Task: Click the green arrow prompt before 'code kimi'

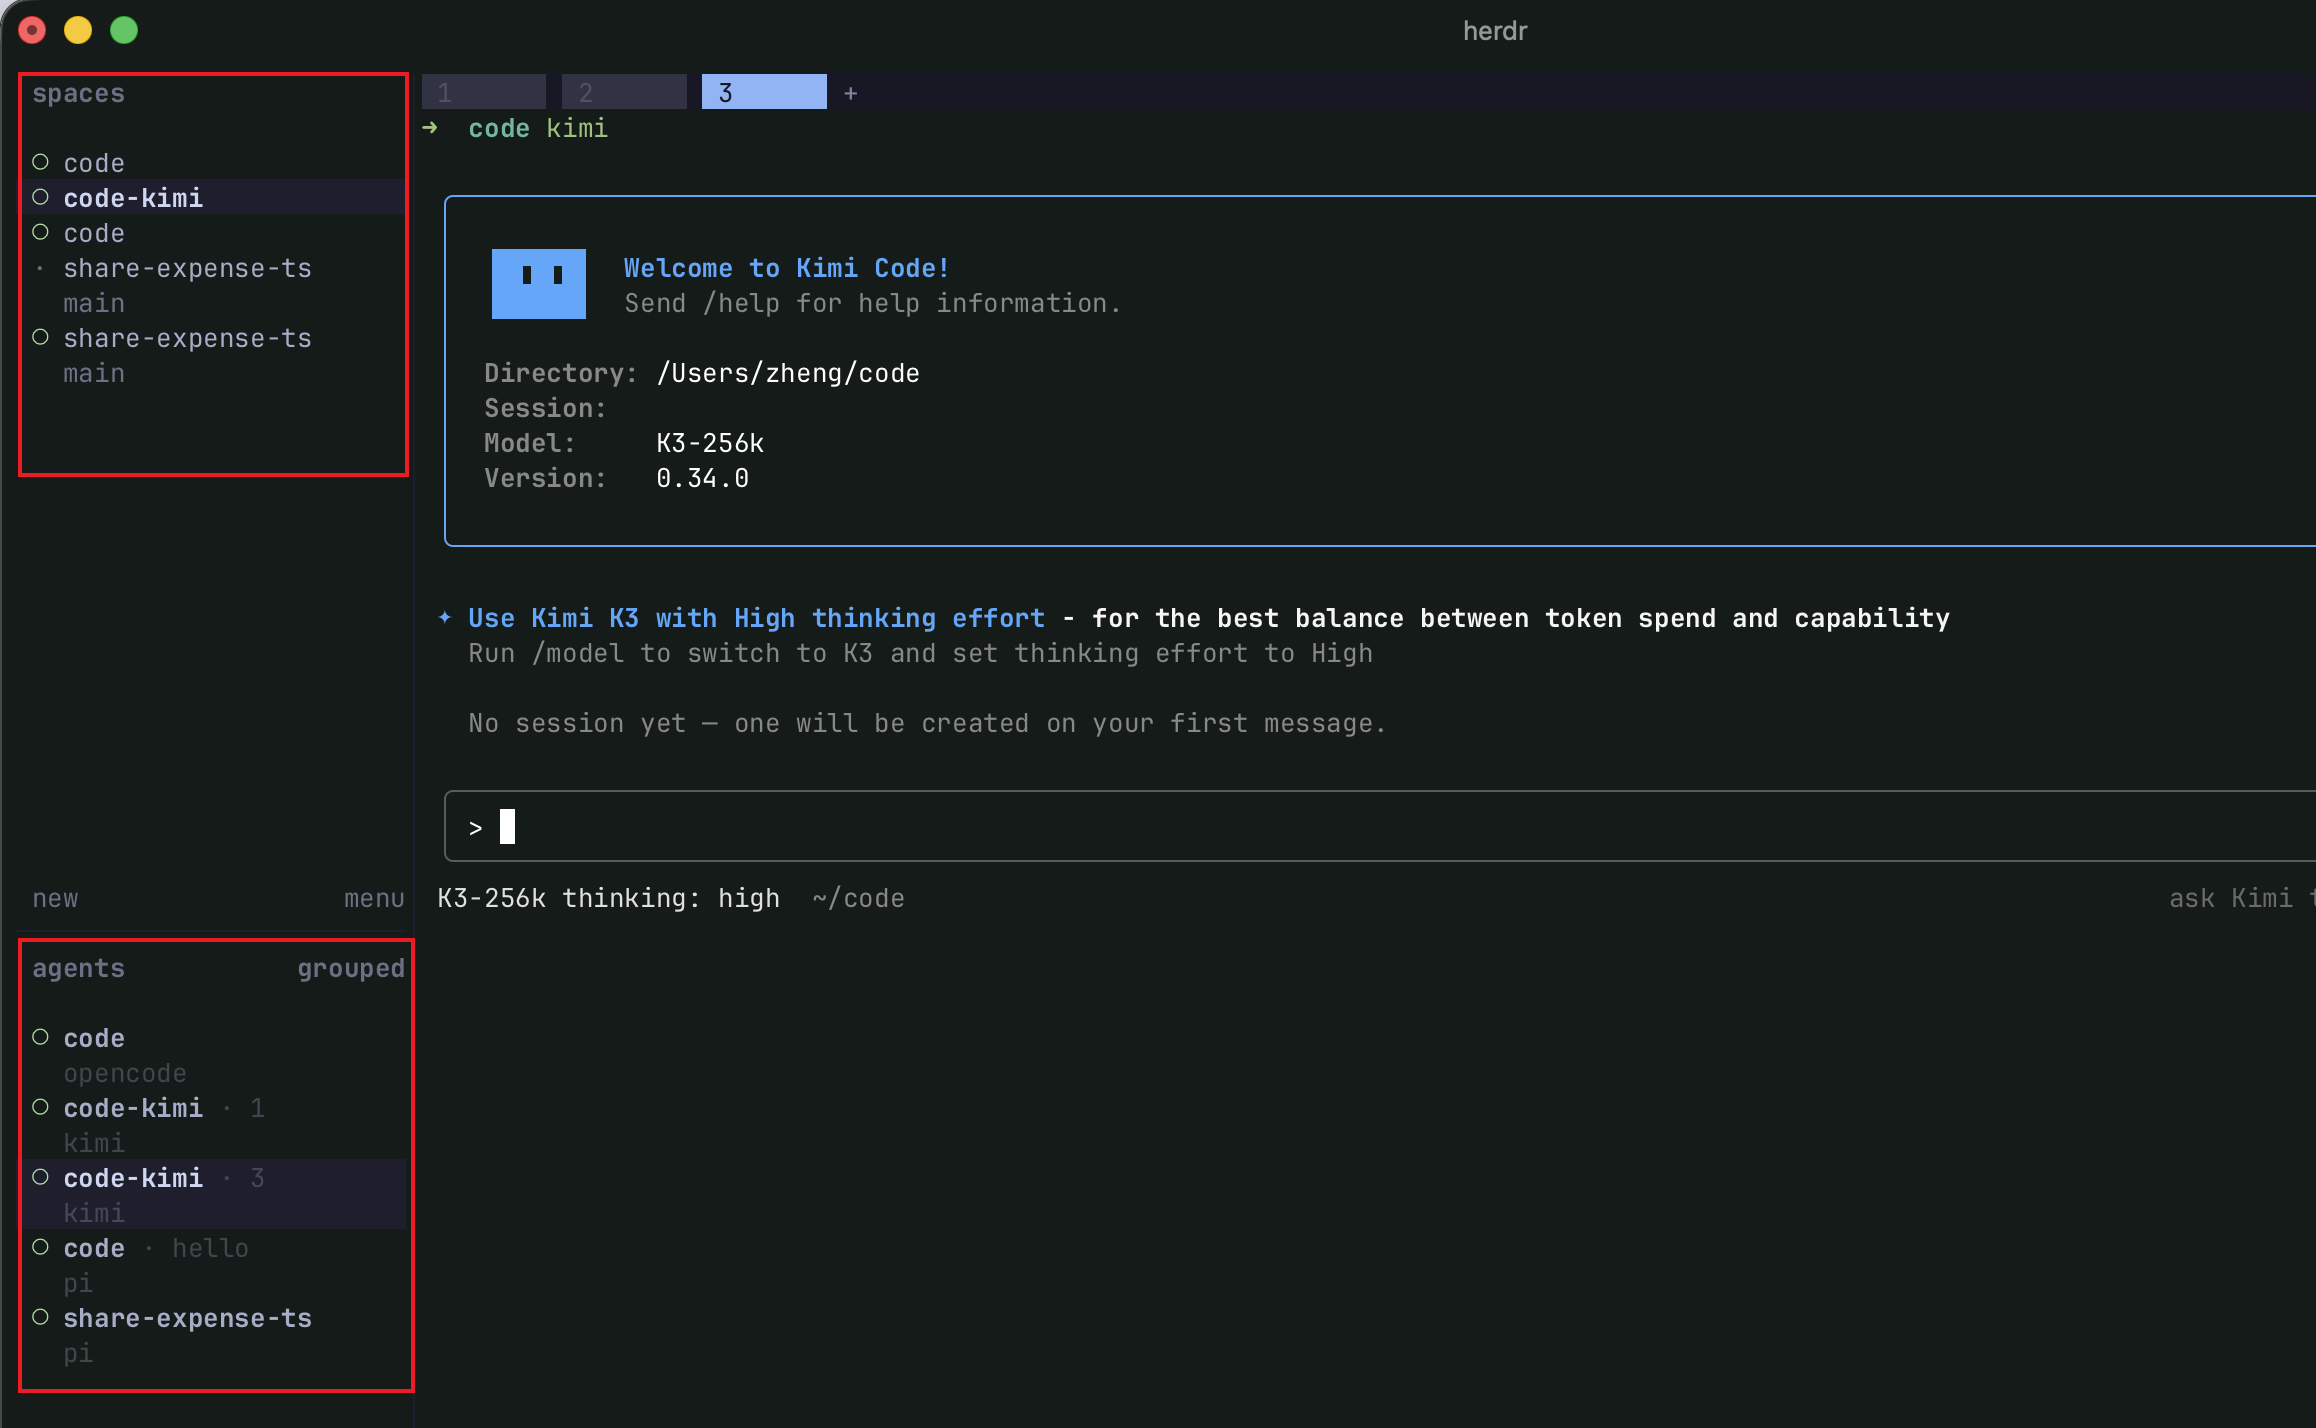Action: click(430, 128)
